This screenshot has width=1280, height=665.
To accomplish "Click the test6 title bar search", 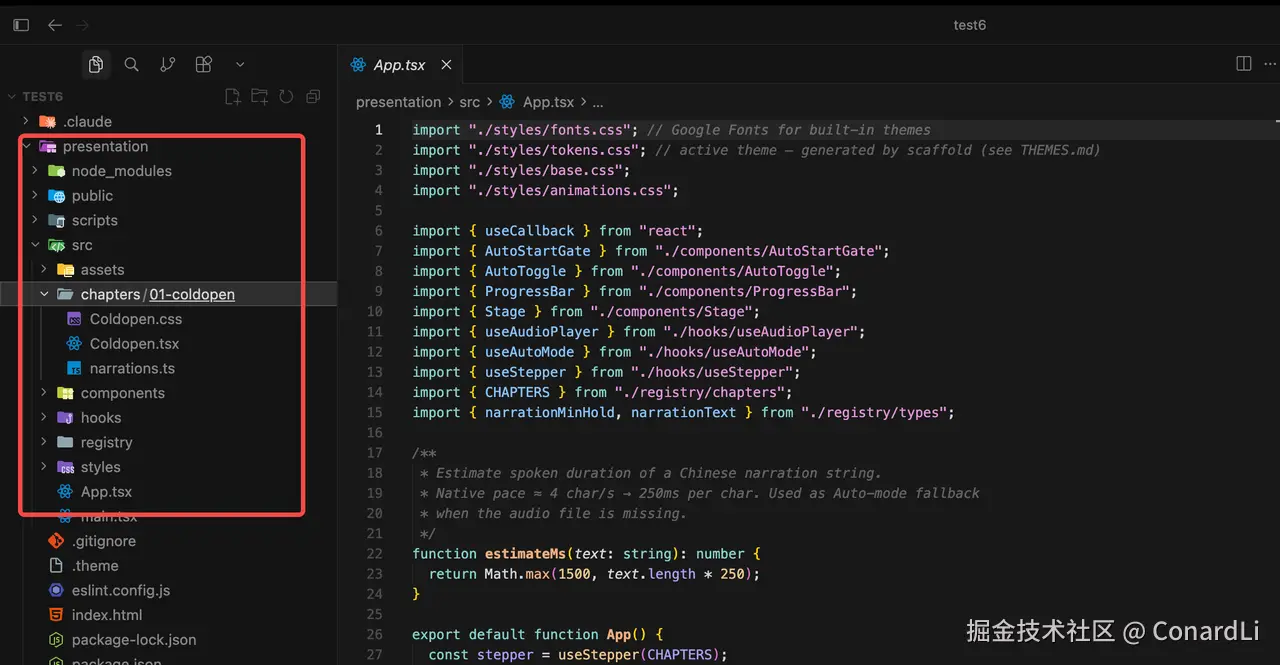I will 969,25.
